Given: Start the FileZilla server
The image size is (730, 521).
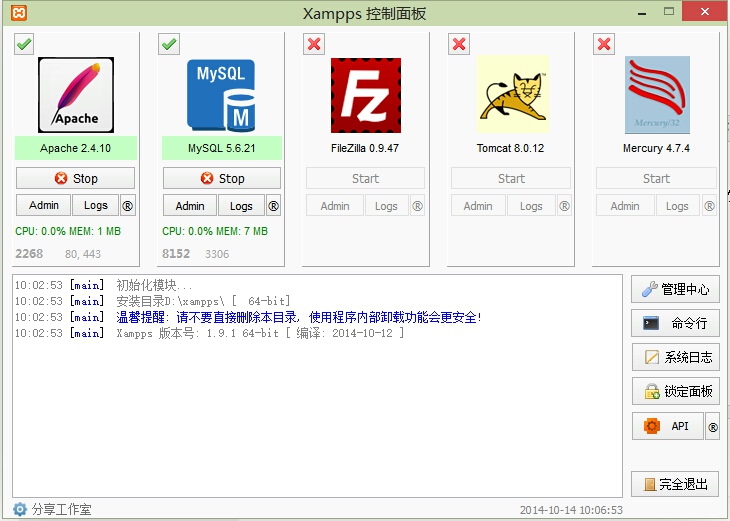Looking at the screenshot, I should (365, 178).
